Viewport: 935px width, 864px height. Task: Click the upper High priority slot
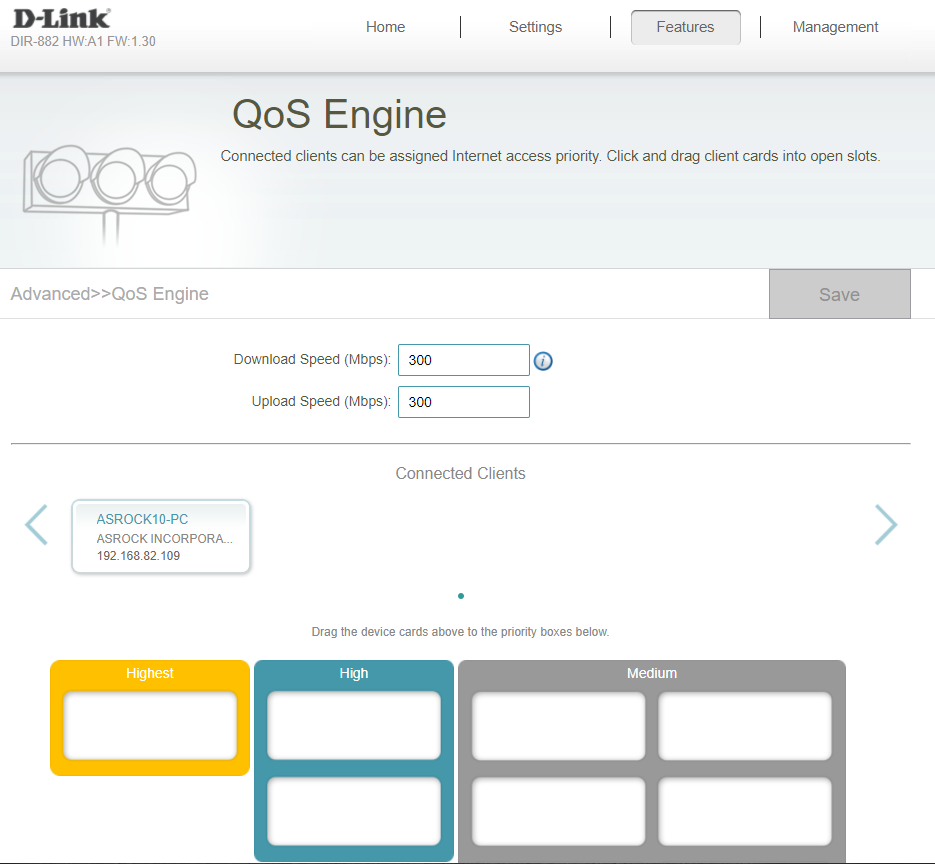pos(354,725)
